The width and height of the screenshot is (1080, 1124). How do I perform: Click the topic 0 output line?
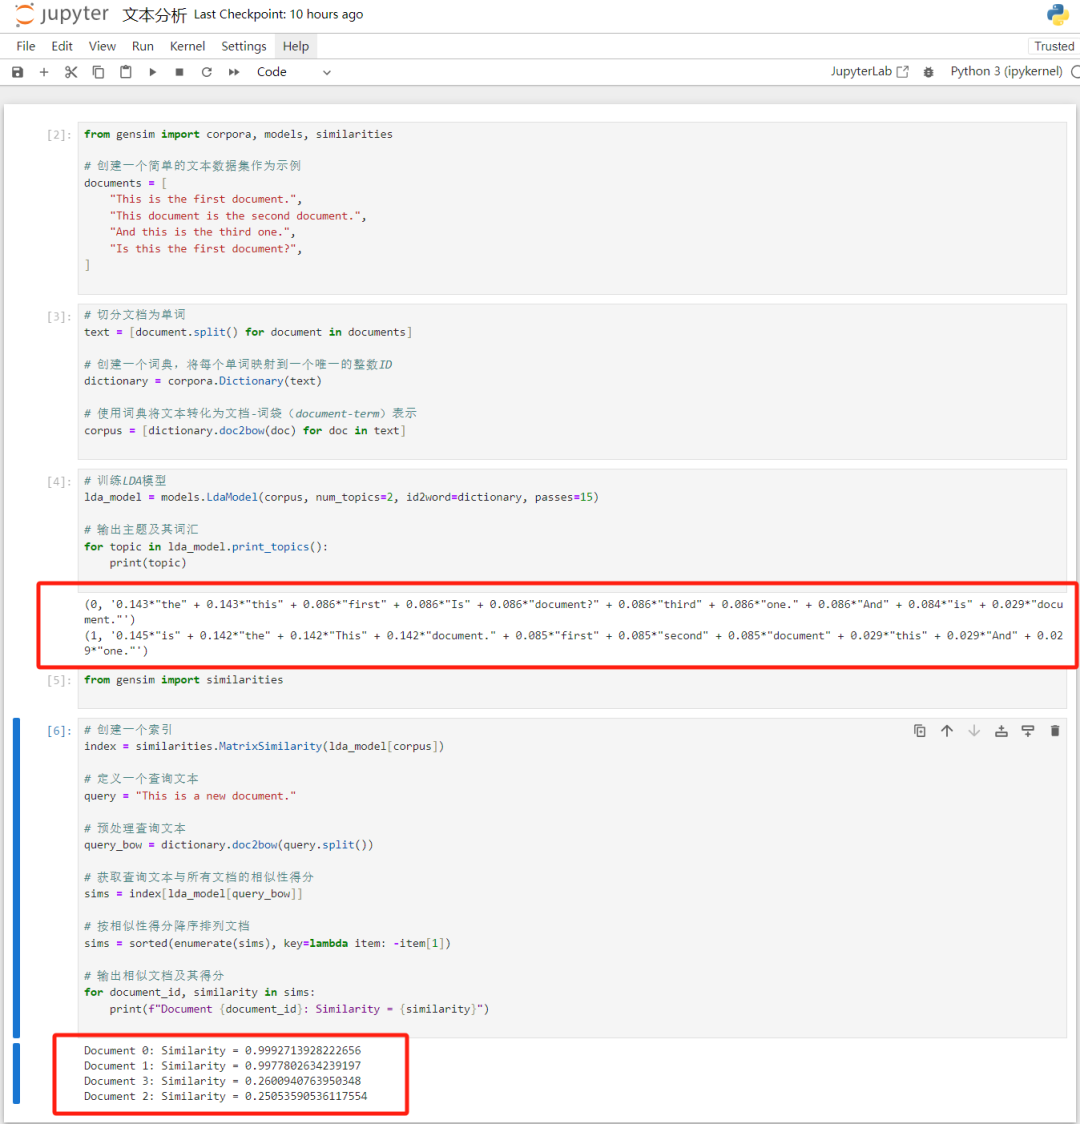(573, 611)
